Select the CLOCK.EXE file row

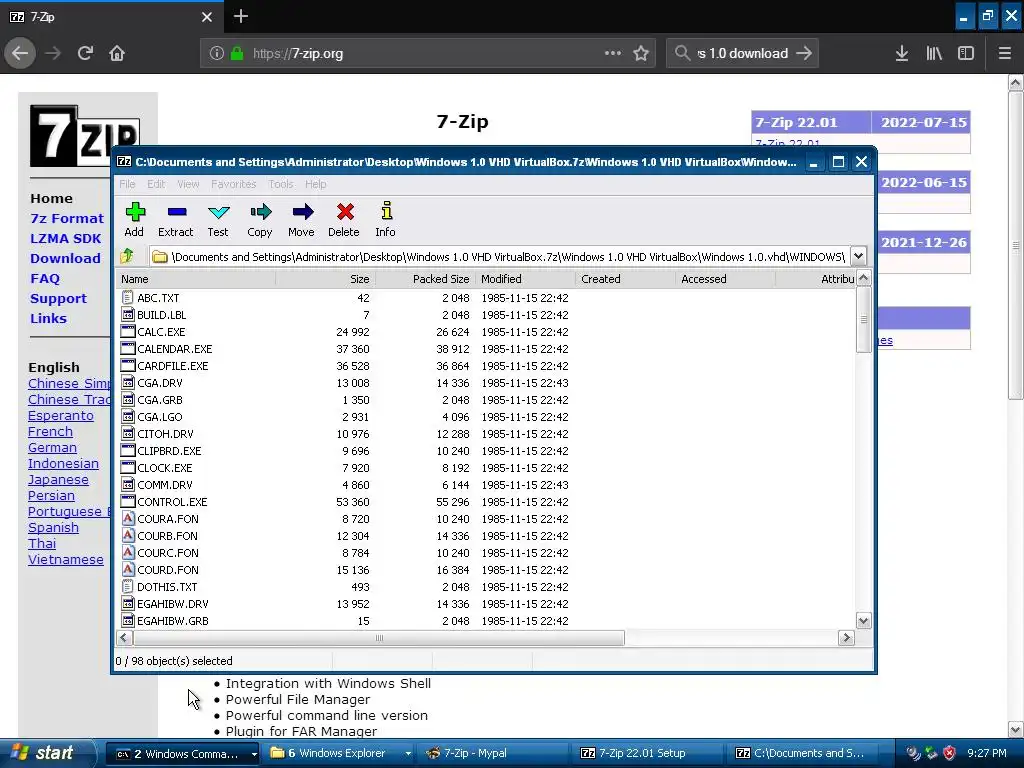coord(486,468)
